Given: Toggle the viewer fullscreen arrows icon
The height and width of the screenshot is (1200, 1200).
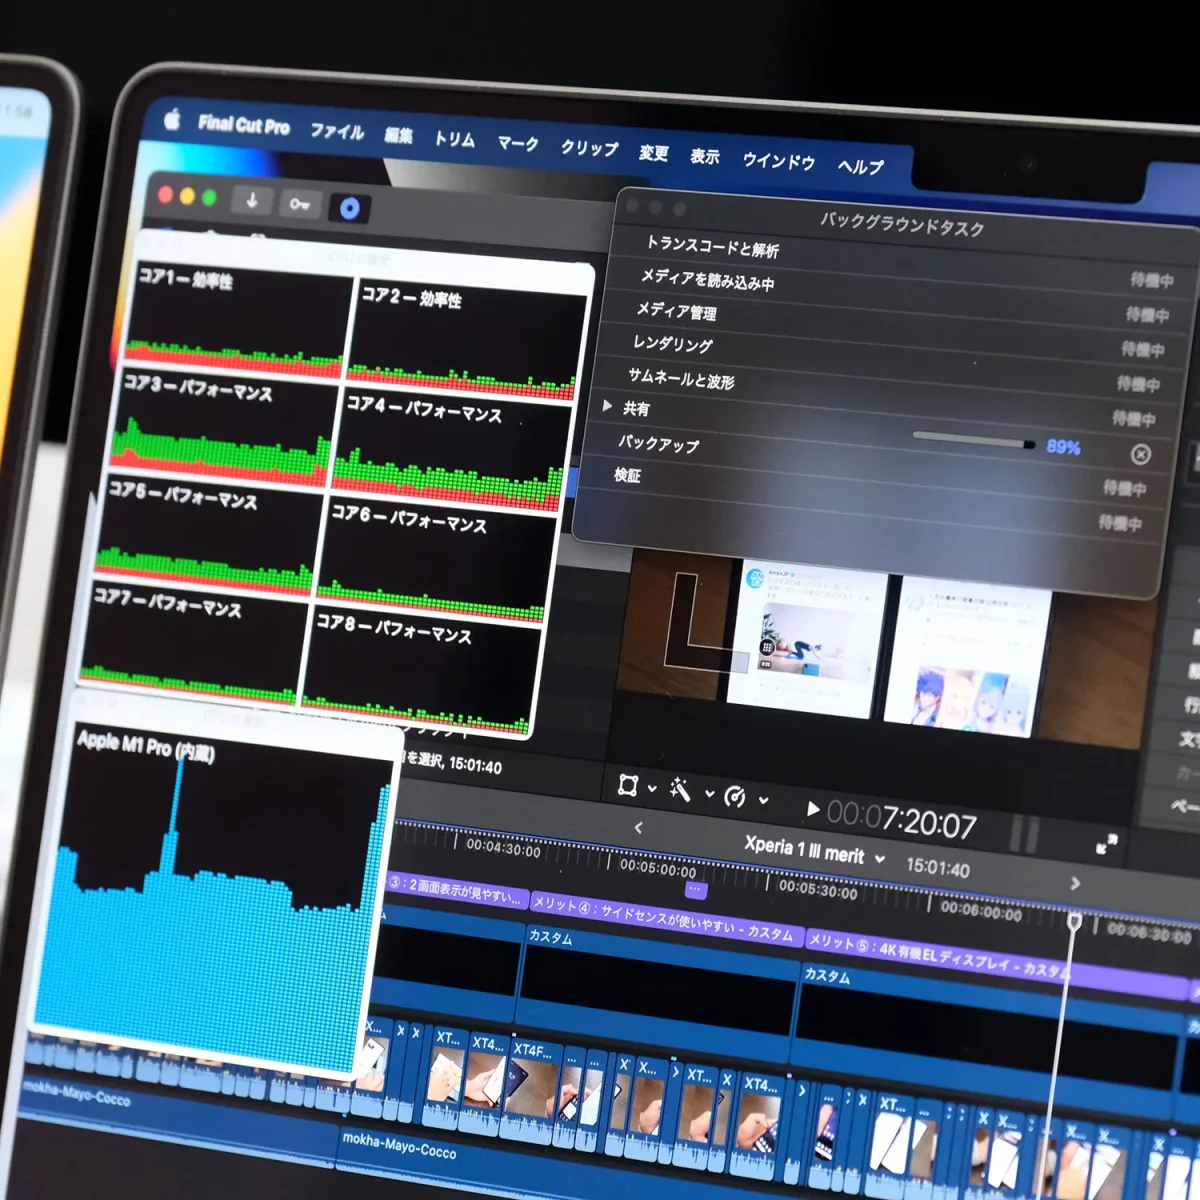Looking at the screenshot, I should [1106, 844].
